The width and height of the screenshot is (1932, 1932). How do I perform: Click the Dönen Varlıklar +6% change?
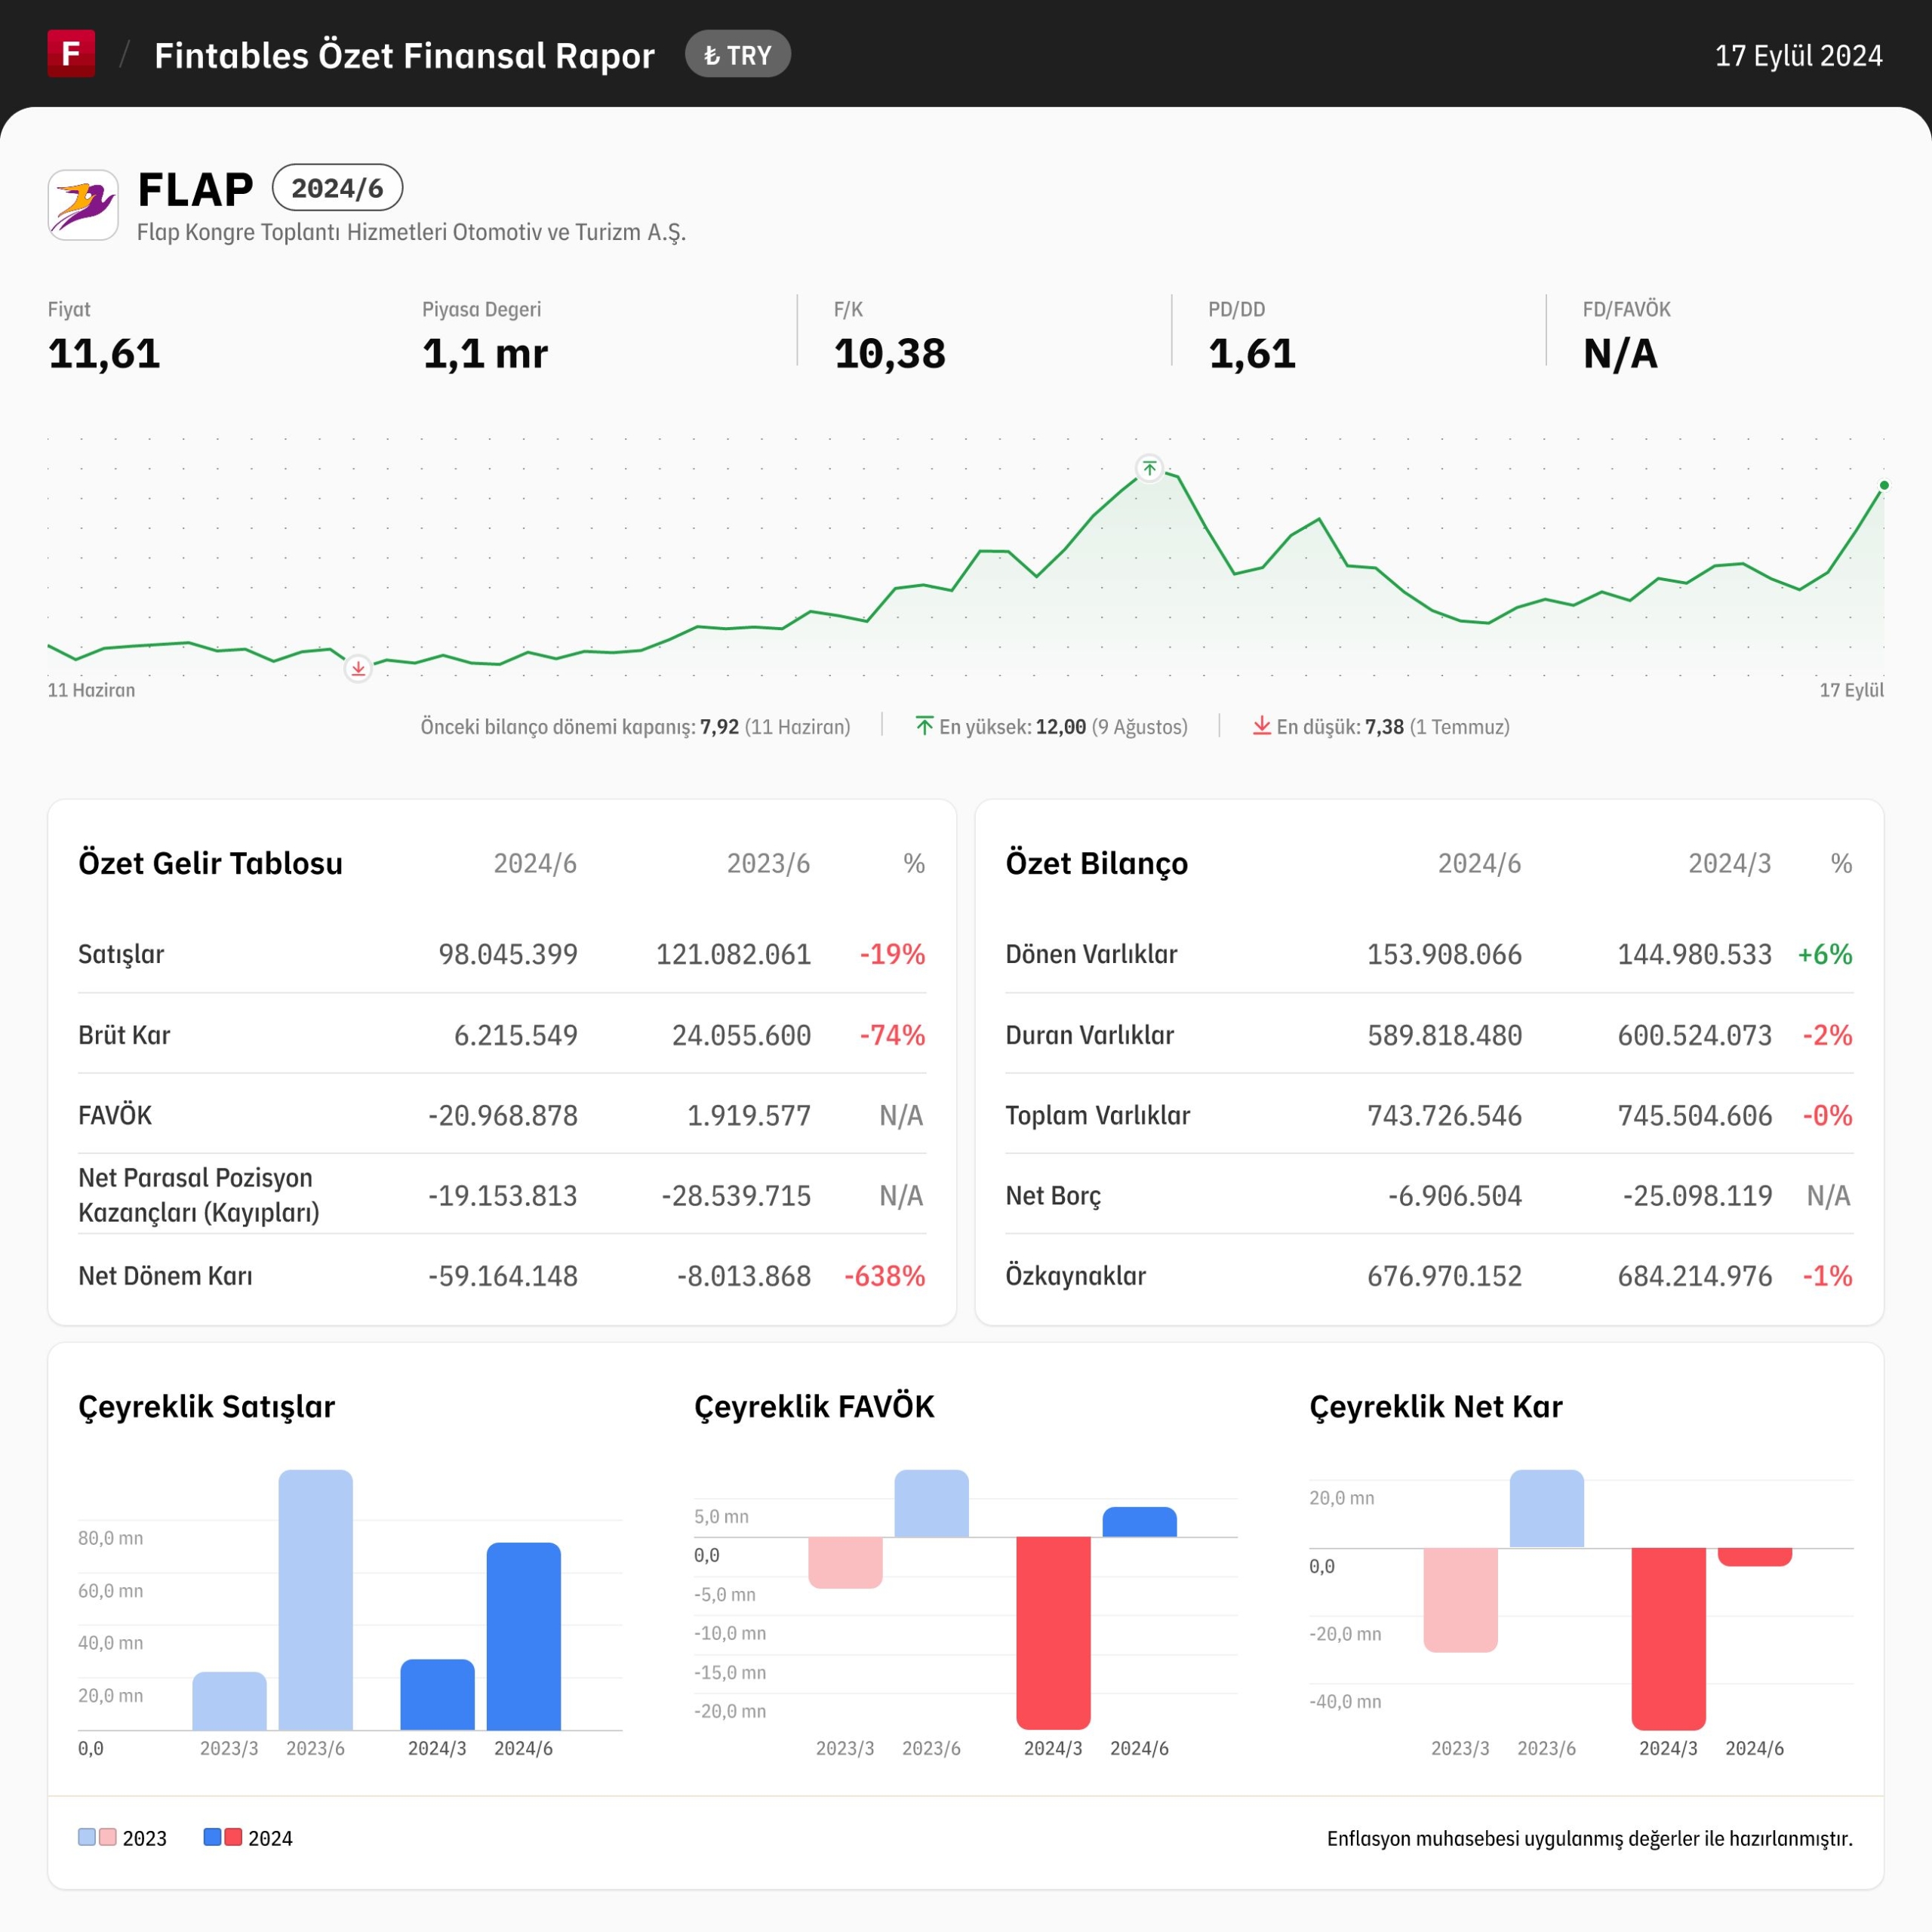tap(1825, 954)
